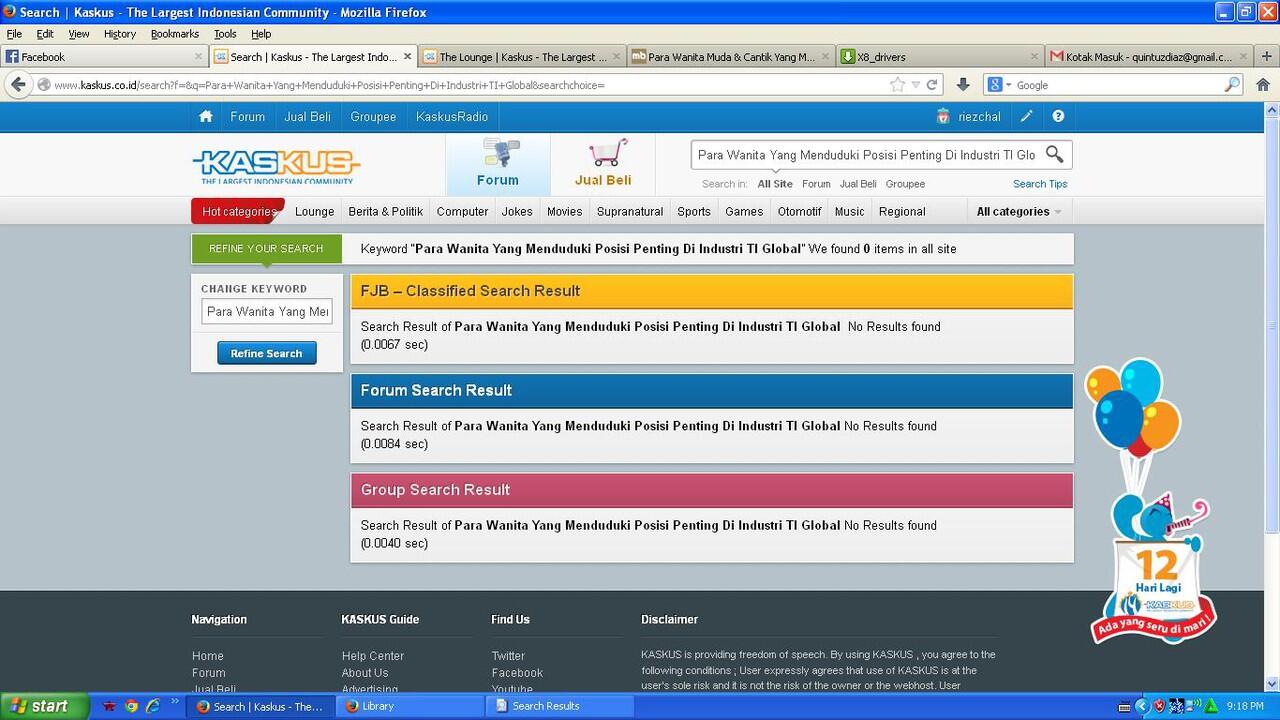Viewport: 1280px width, 720px height.
Task: Open the Computer category
Action: click(462, 212)
